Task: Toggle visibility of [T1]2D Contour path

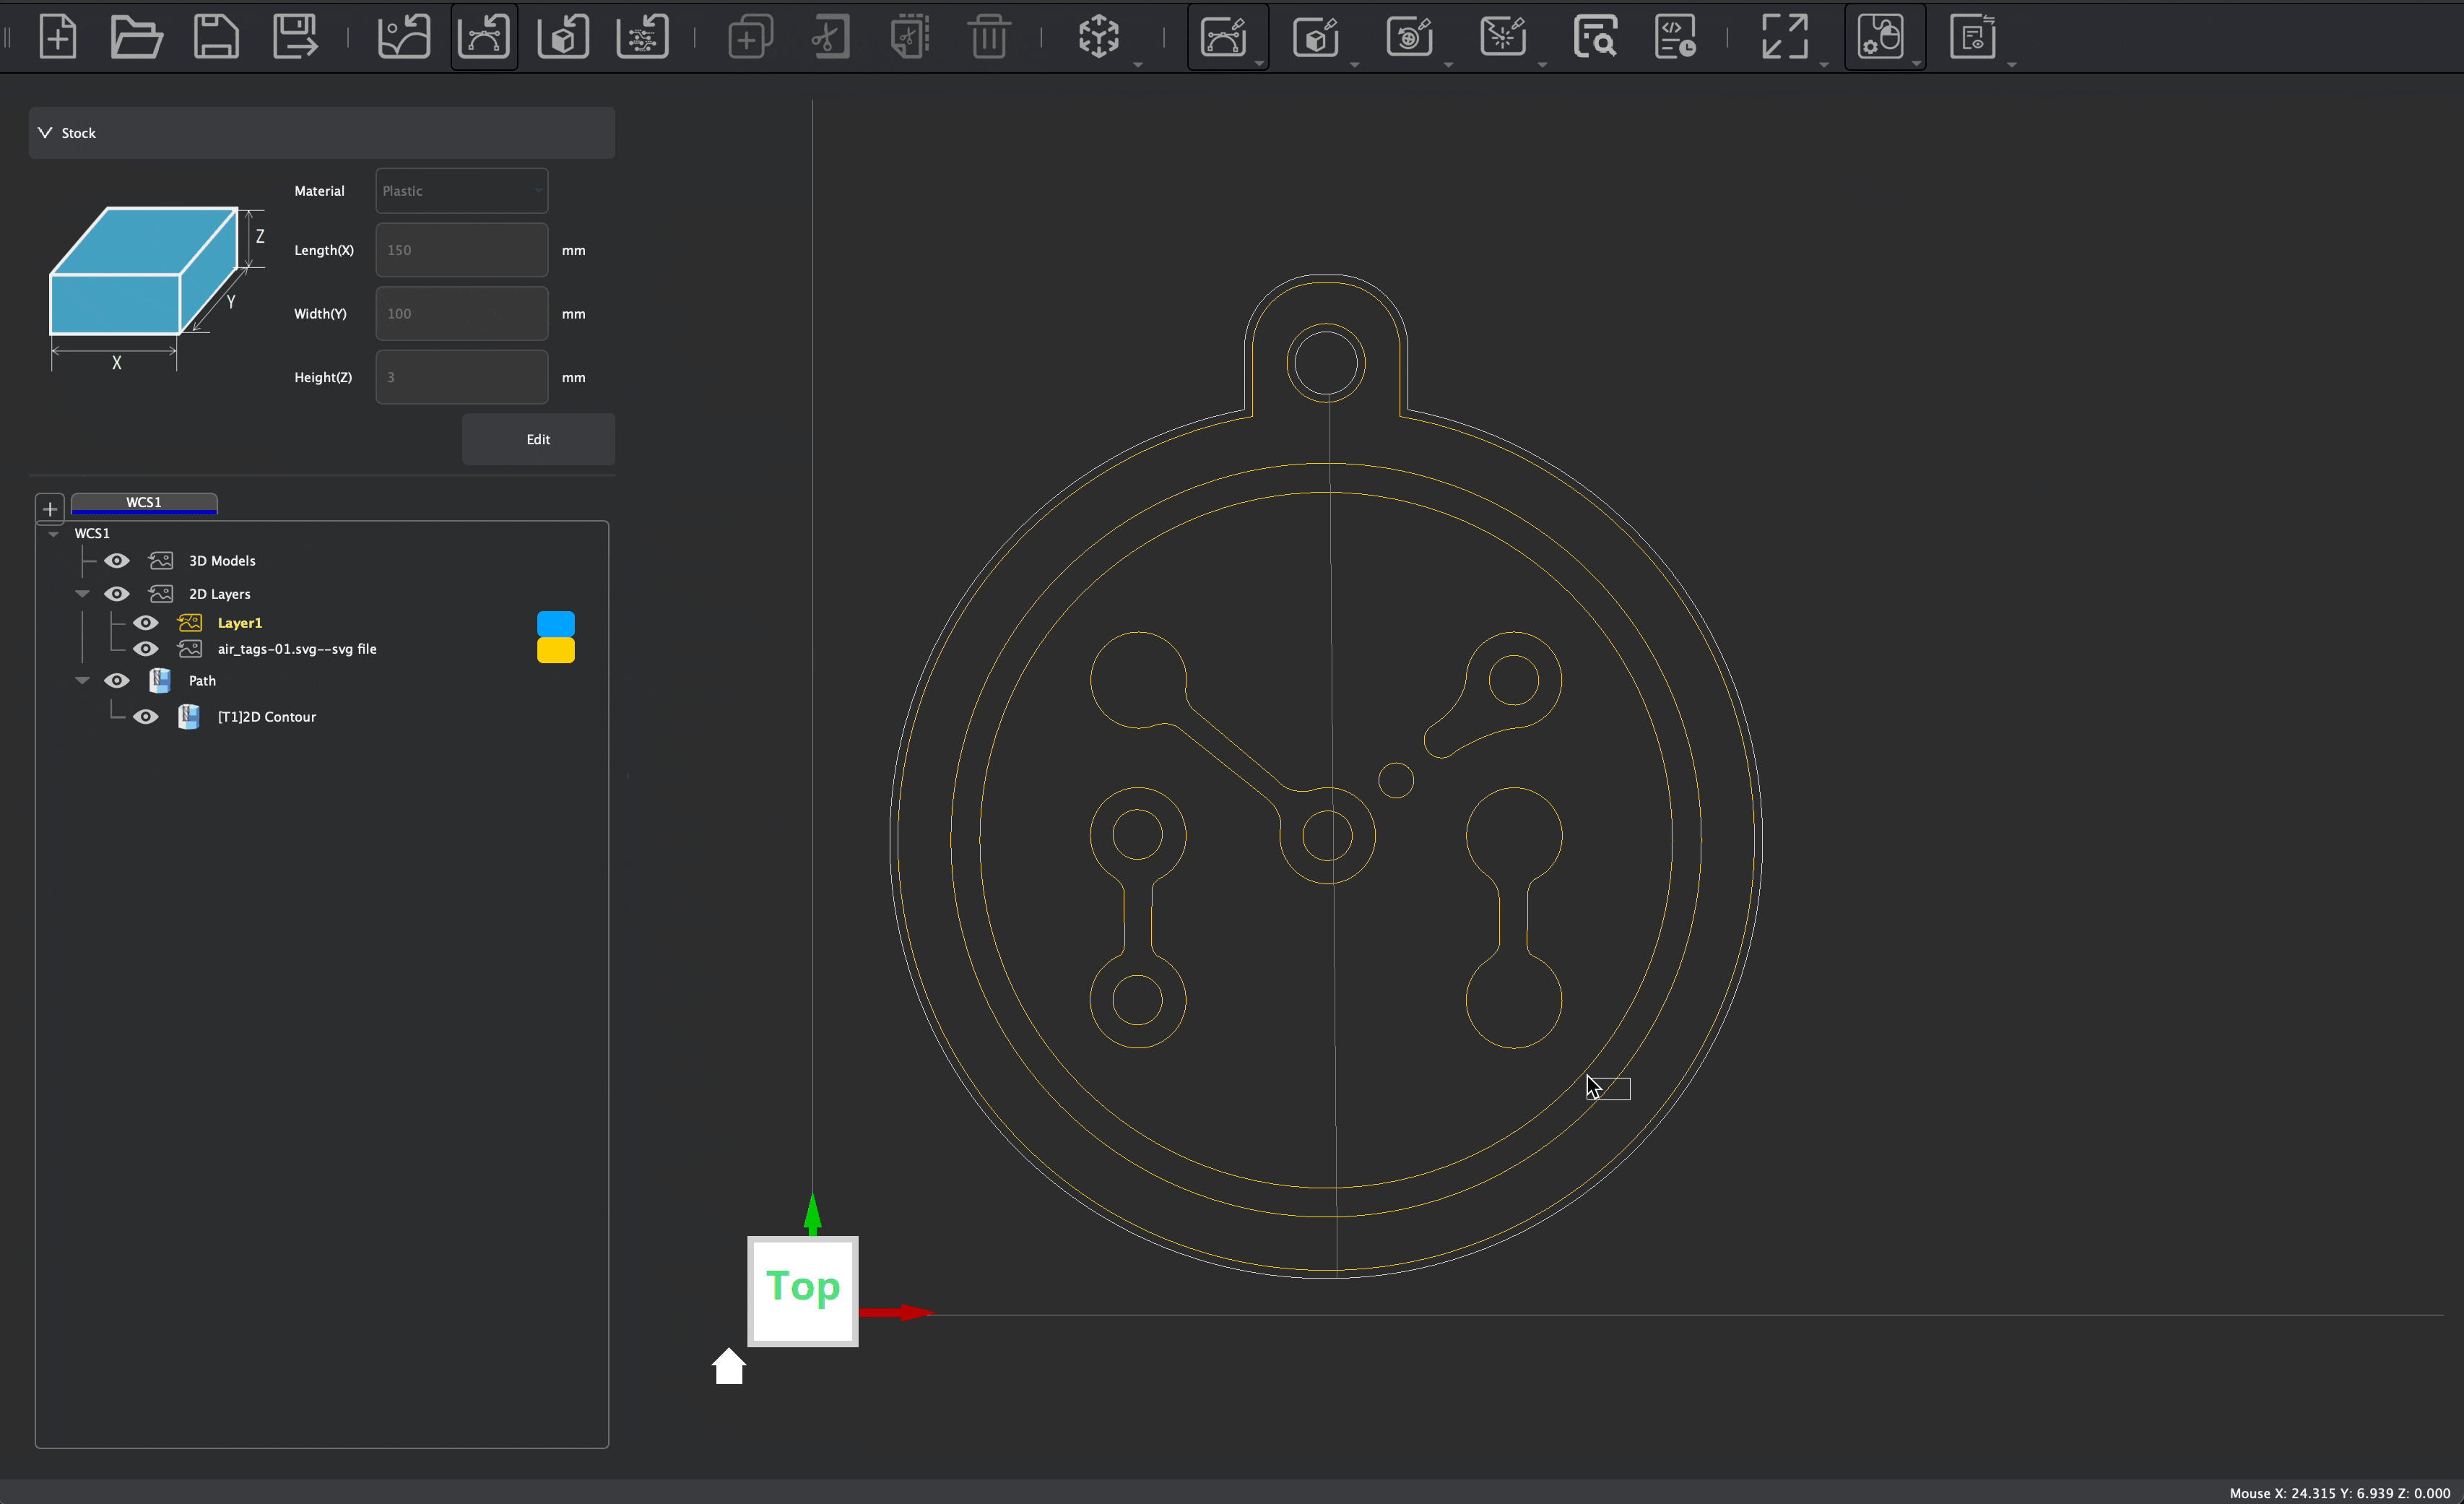Action: coord(146,717)
